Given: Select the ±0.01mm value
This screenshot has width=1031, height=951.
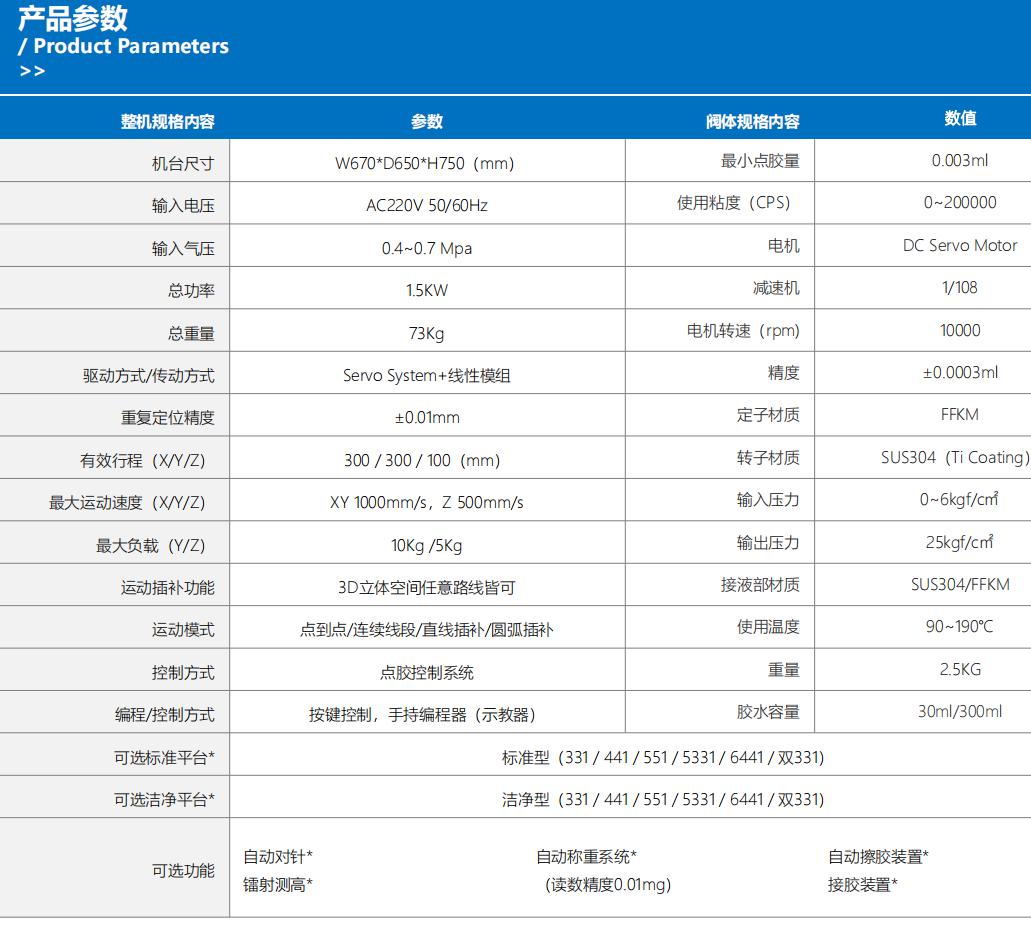Looking at the screenshot, I should click(427, 418).
